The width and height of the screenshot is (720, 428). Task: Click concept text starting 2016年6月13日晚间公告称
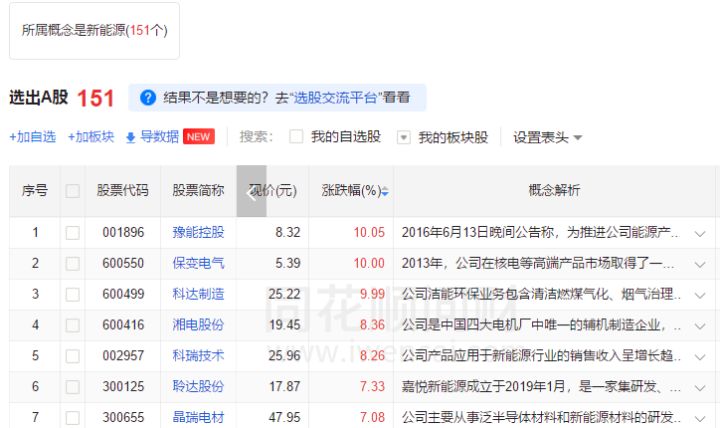pos(541,232)
